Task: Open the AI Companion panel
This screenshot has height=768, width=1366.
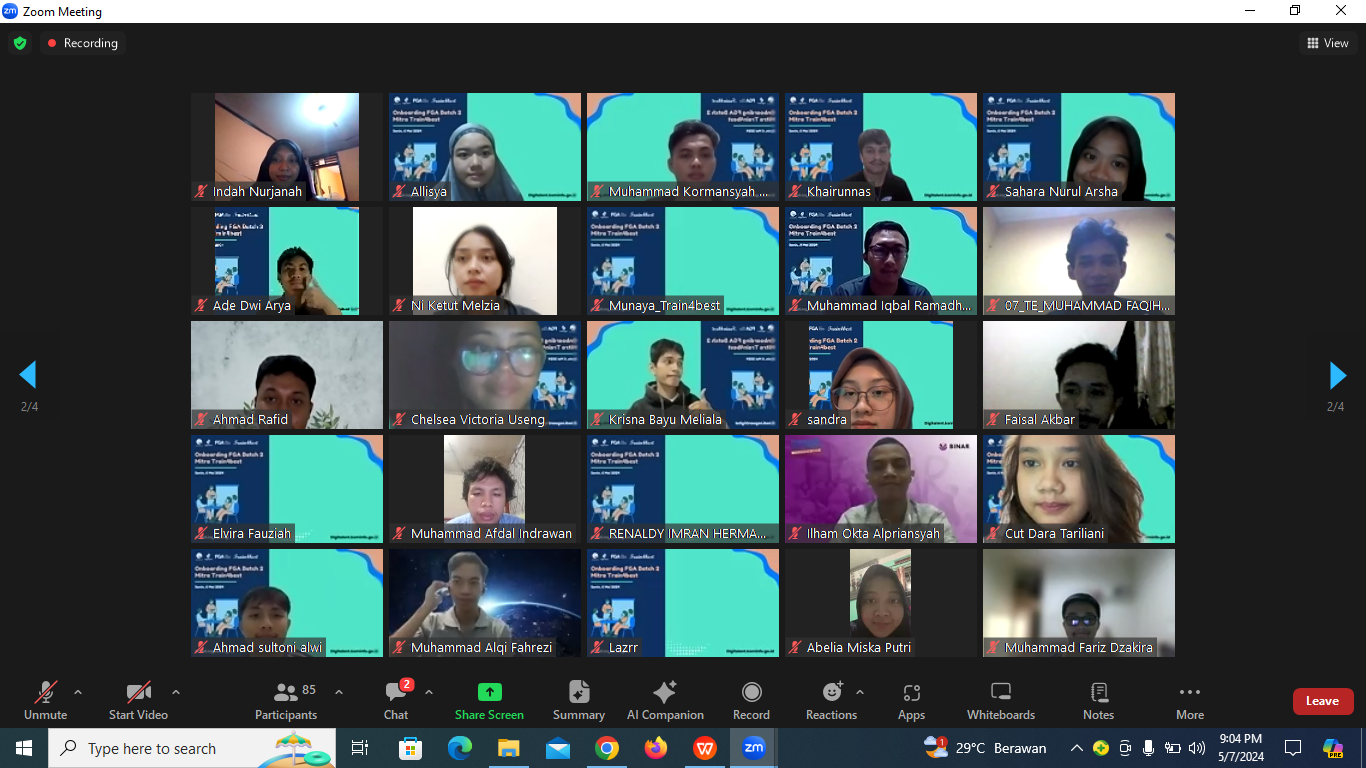Action: tap(664, 700)
